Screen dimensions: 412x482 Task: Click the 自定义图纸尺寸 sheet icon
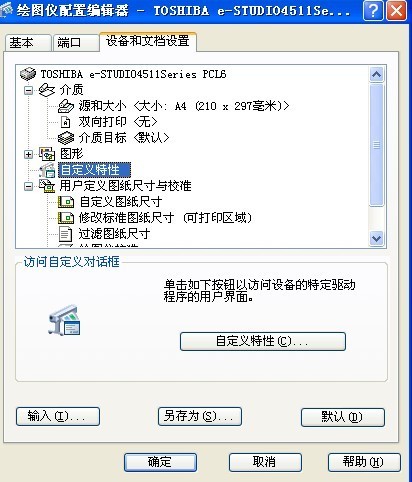pos(66,202)
